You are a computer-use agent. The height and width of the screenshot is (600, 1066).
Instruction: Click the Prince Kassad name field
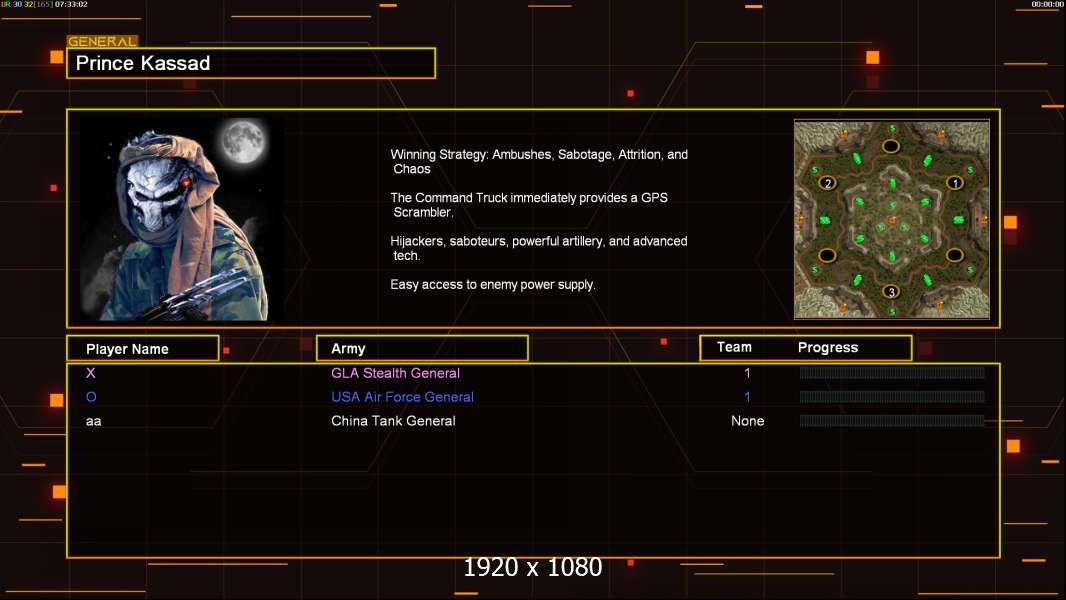point(251,63)
